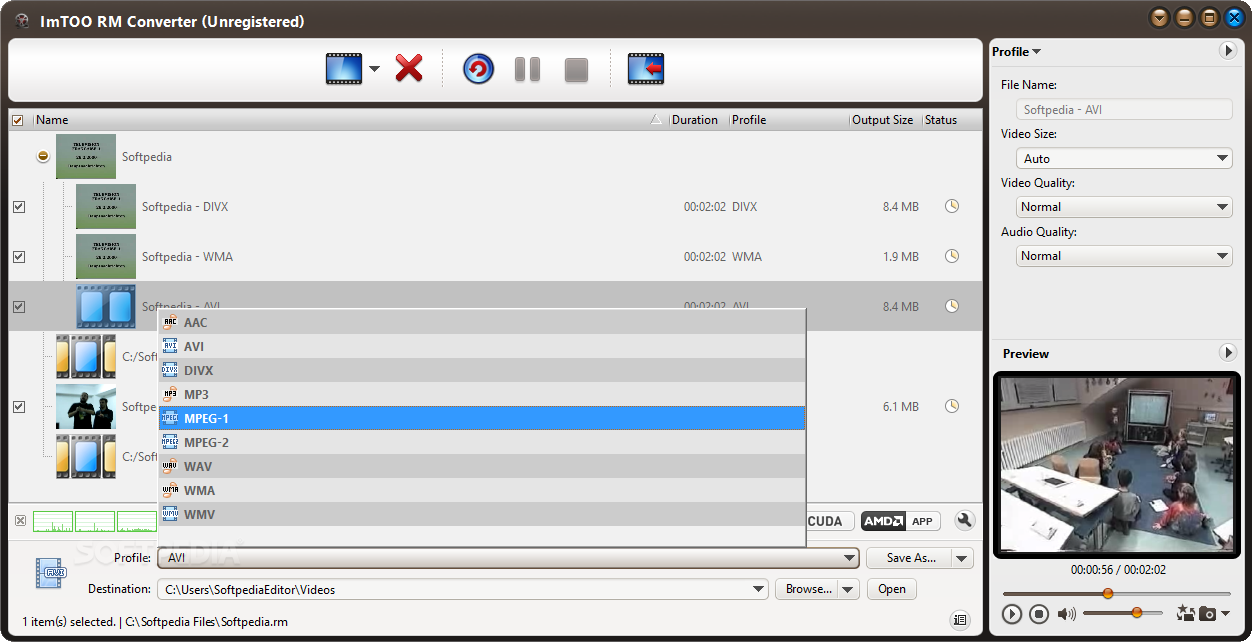1252x642 pixels.
Task: Open settings with the wrench icon
Action: (x=964, y=520)
